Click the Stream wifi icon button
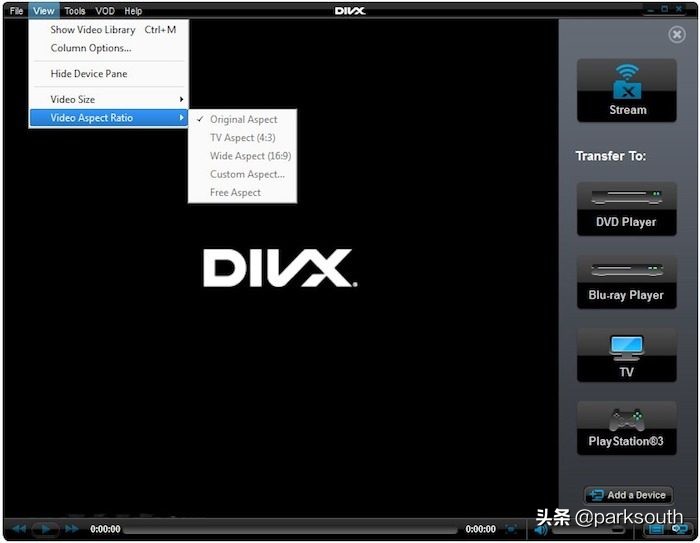The image size is (700, 543). [x=627, y=90]
